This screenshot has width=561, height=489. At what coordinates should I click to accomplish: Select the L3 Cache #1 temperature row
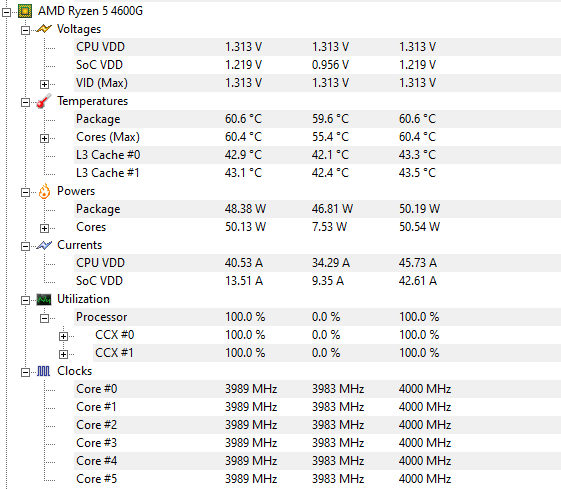[x=317, y=173]
